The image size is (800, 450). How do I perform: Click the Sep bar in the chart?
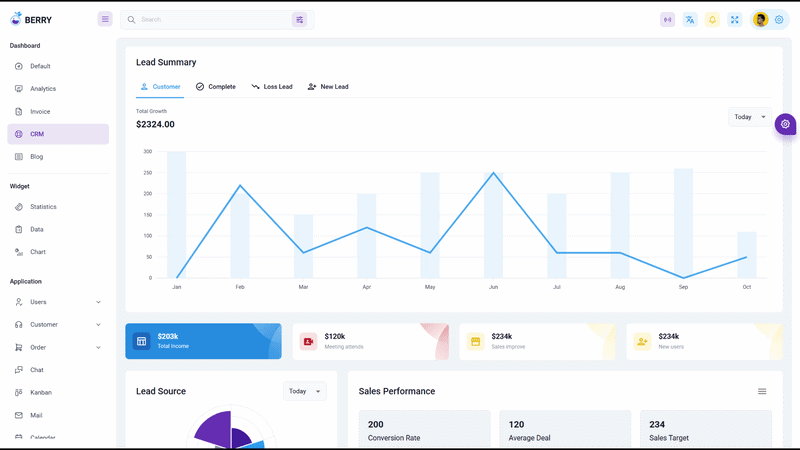click(x=684, y=223)
